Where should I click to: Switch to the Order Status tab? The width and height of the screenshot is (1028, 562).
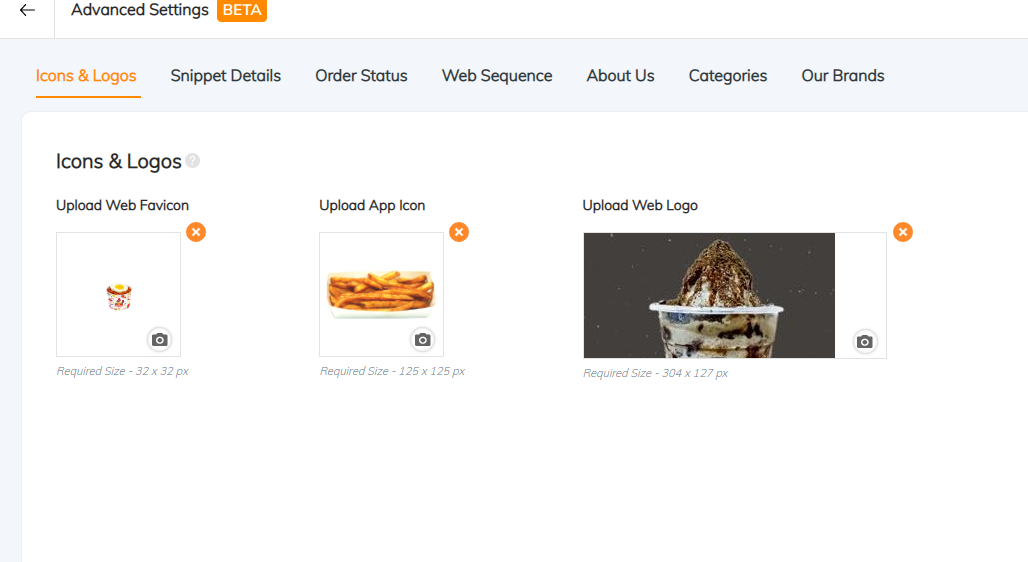click(361, 76)
